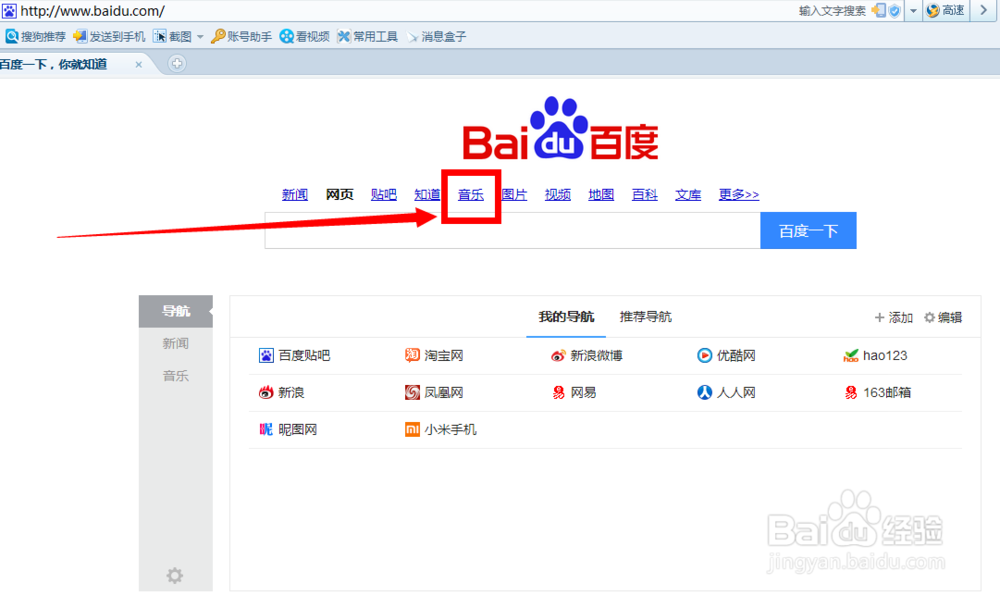Click the 淘宝网 orange icon
Viewport: 1000px width, 596px height.
pyautogui.click(x=412, y=355)
